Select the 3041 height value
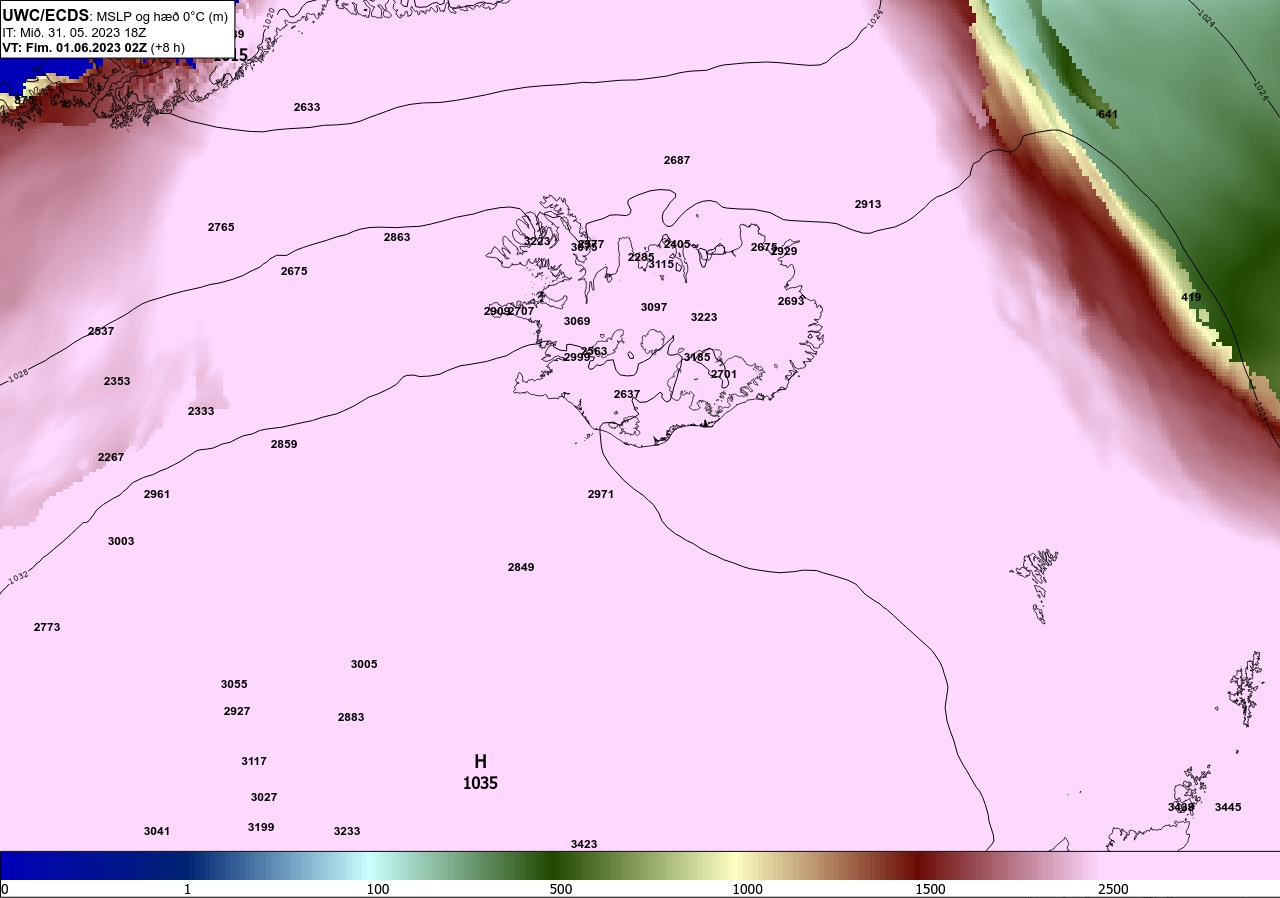Screen dimensions: 1280x898 [157, 831]
